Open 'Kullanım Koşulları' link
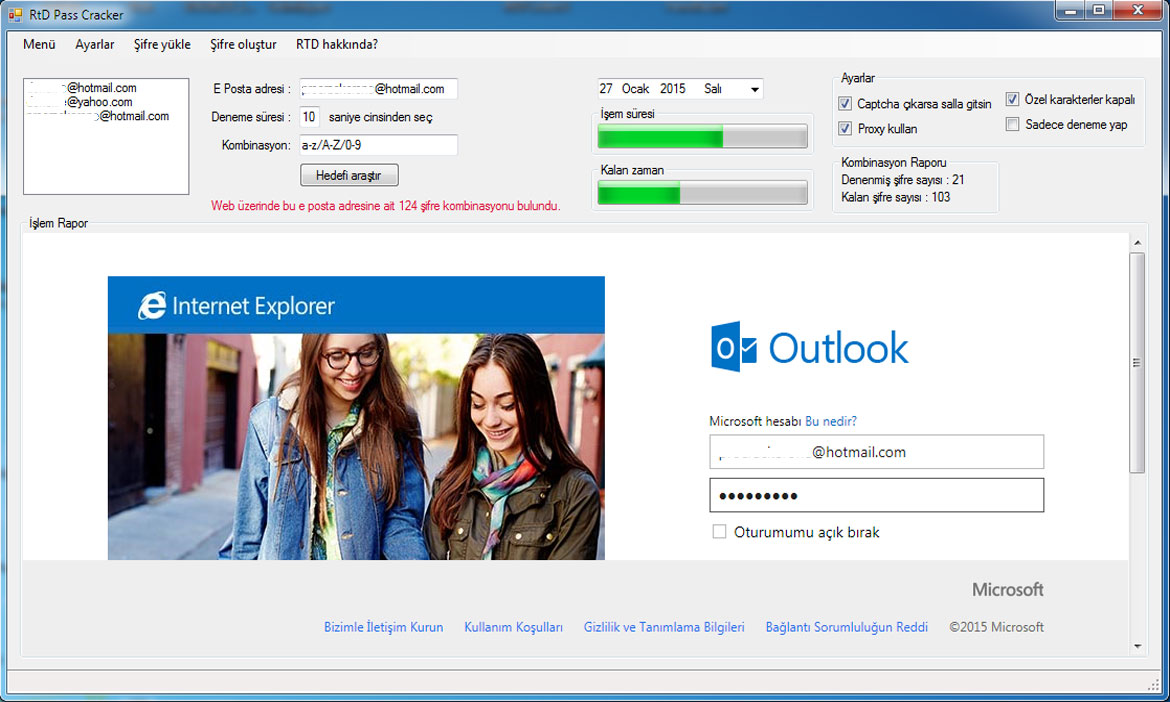 [513, 627]
